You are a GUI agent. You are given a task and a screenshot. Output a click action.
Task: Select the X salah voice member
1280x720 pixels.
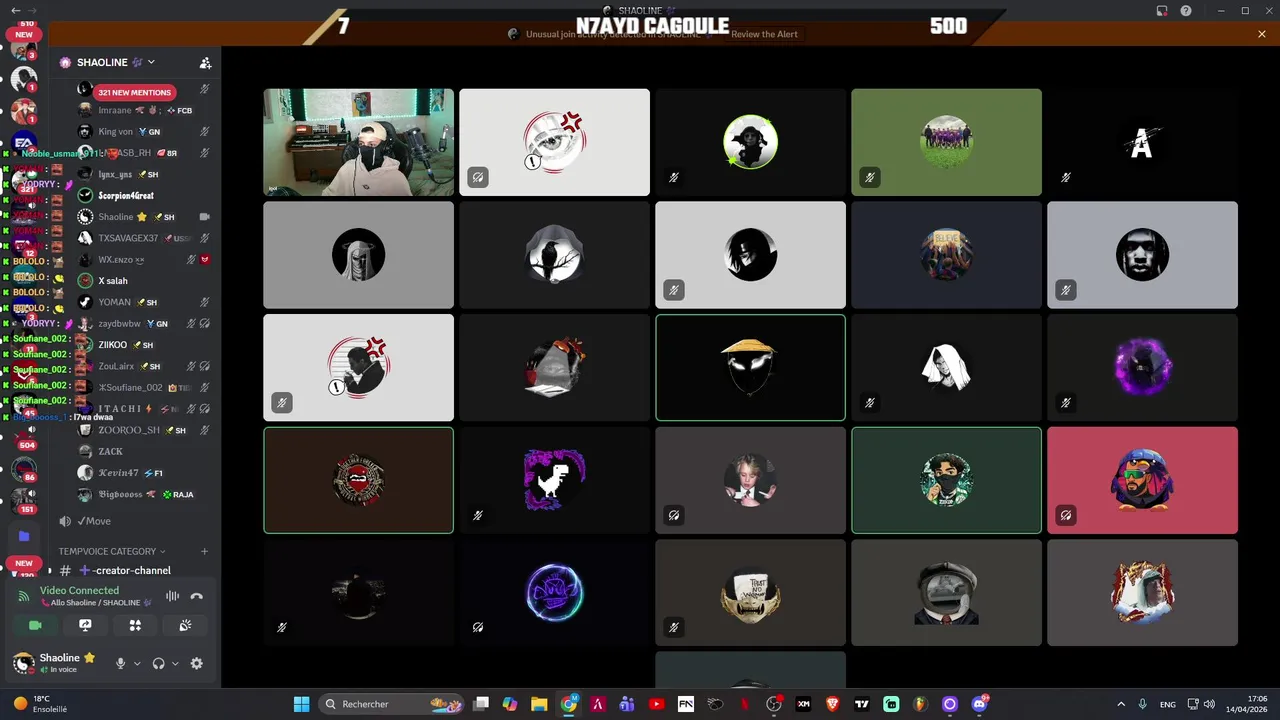(x=143, y=281)
